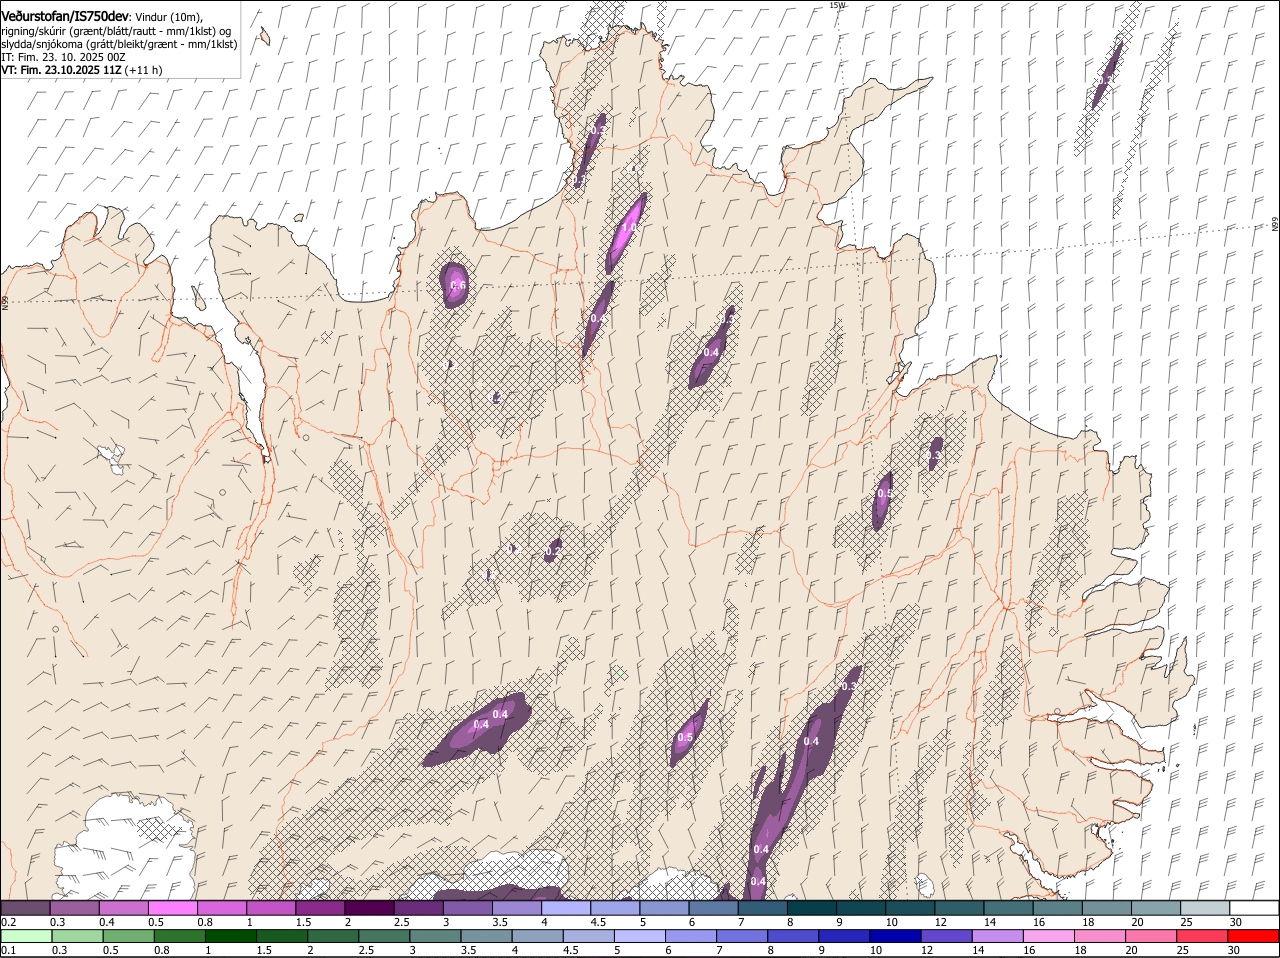Image resolution: width=1280 pixels, height=958 pixels.
Task: Click the IT initial time line 00Z
Action: [x=63, y=57]
